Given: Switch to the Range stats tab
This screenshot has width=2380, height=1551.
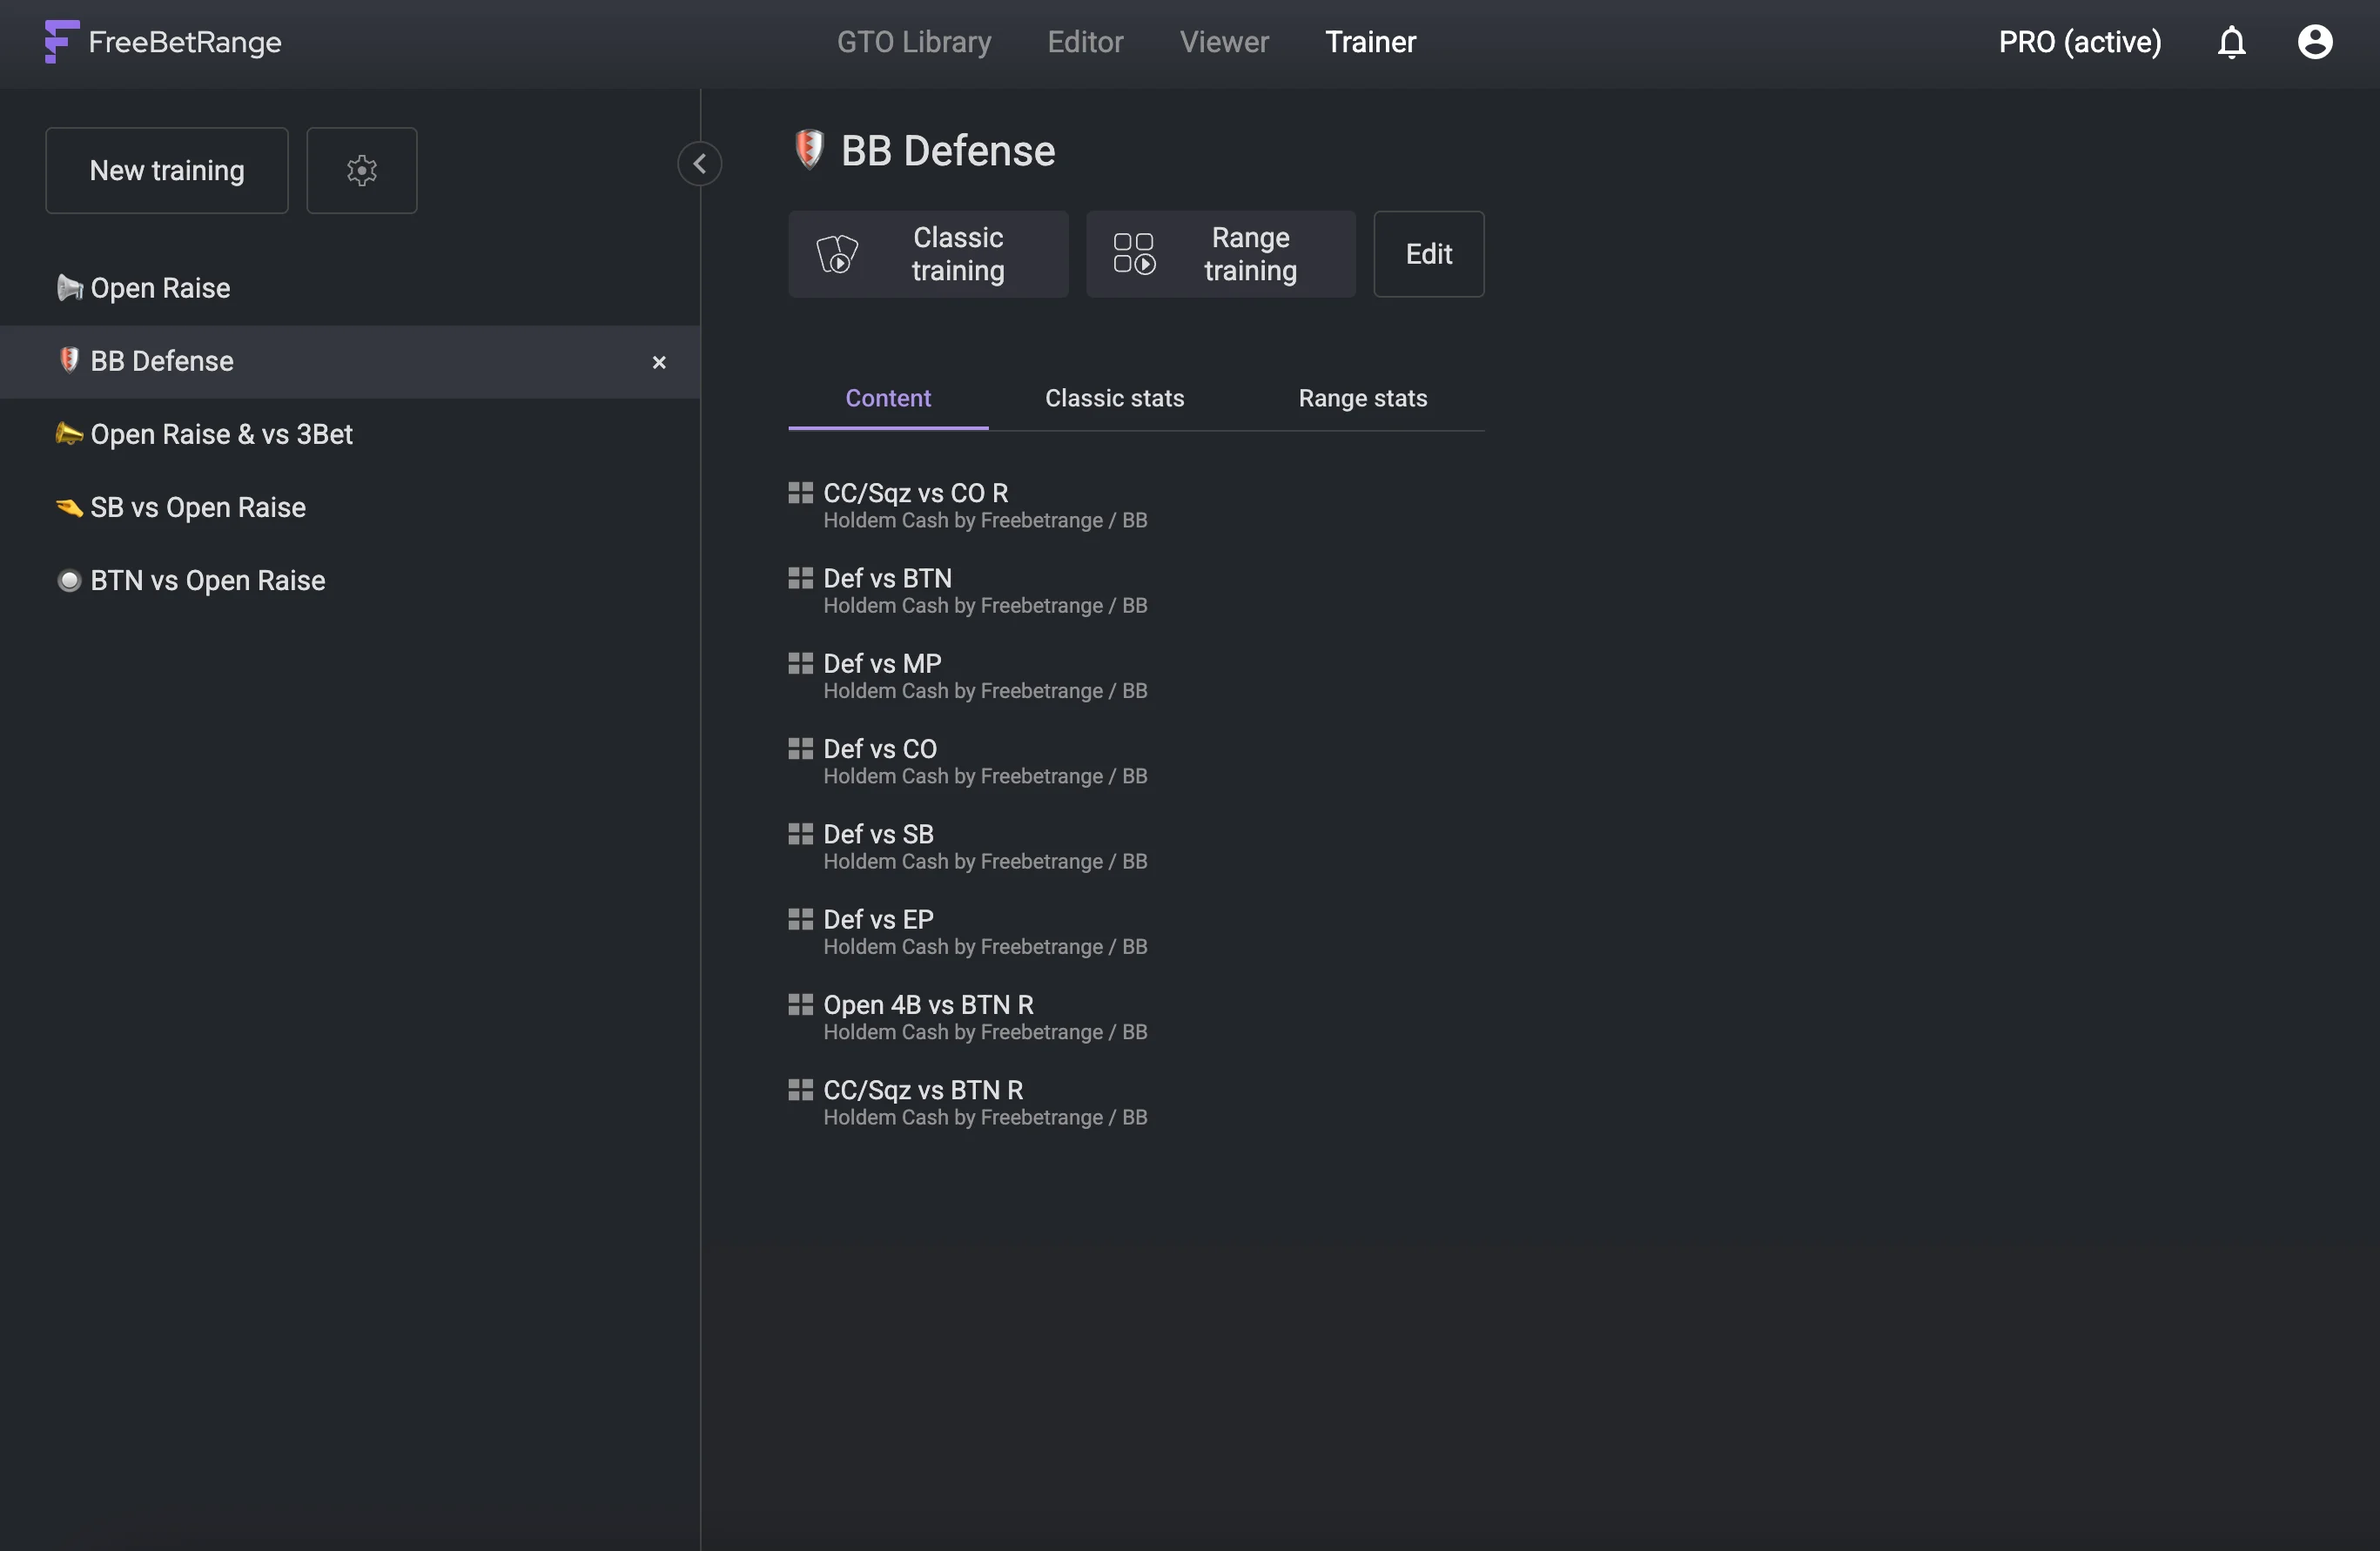Looking at the screenshot, I should coord(1362,398).
